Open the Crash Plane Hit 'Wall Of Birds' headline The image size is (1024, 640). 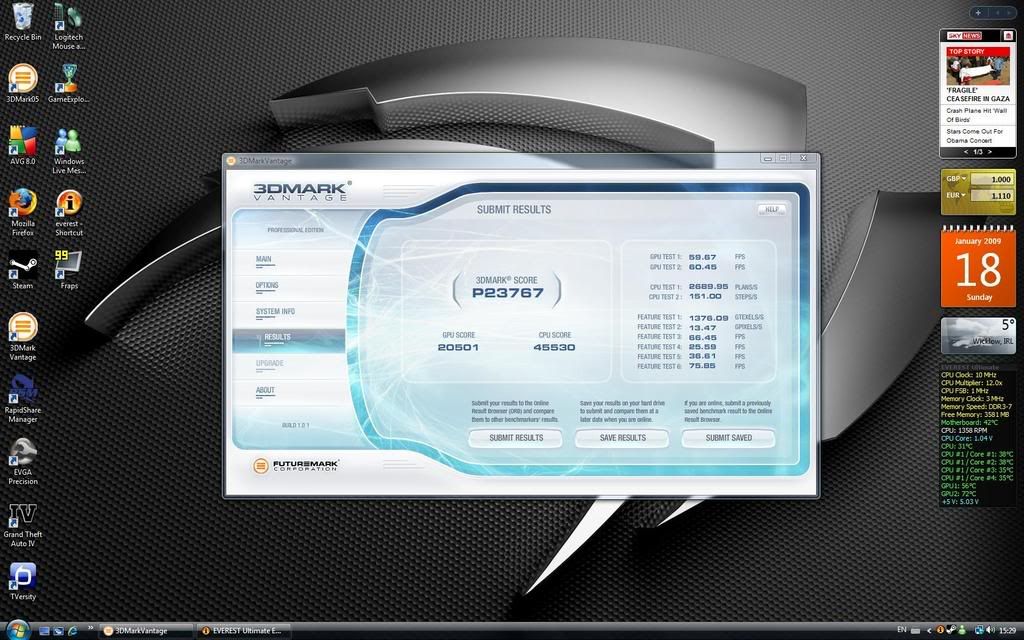click(977, 115)
